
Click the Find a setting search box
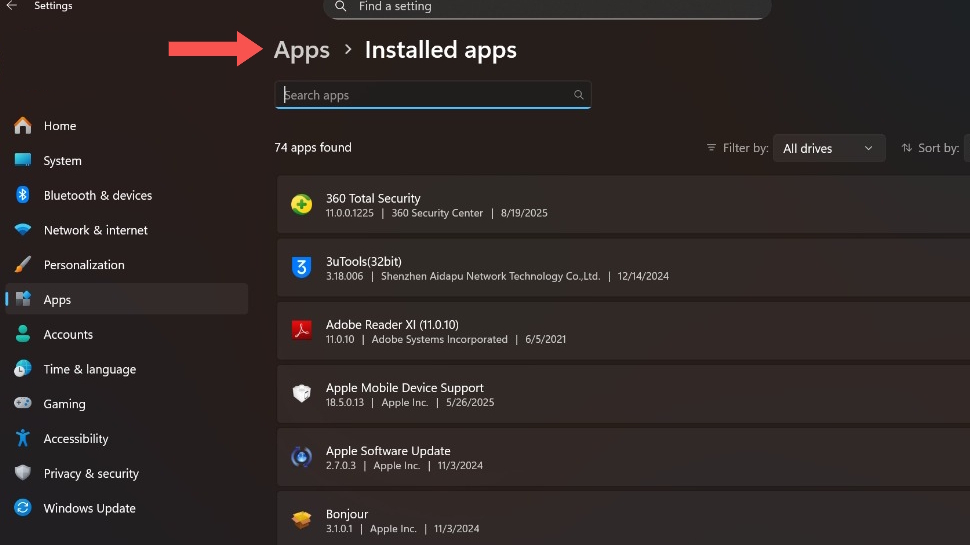point(547,7)
